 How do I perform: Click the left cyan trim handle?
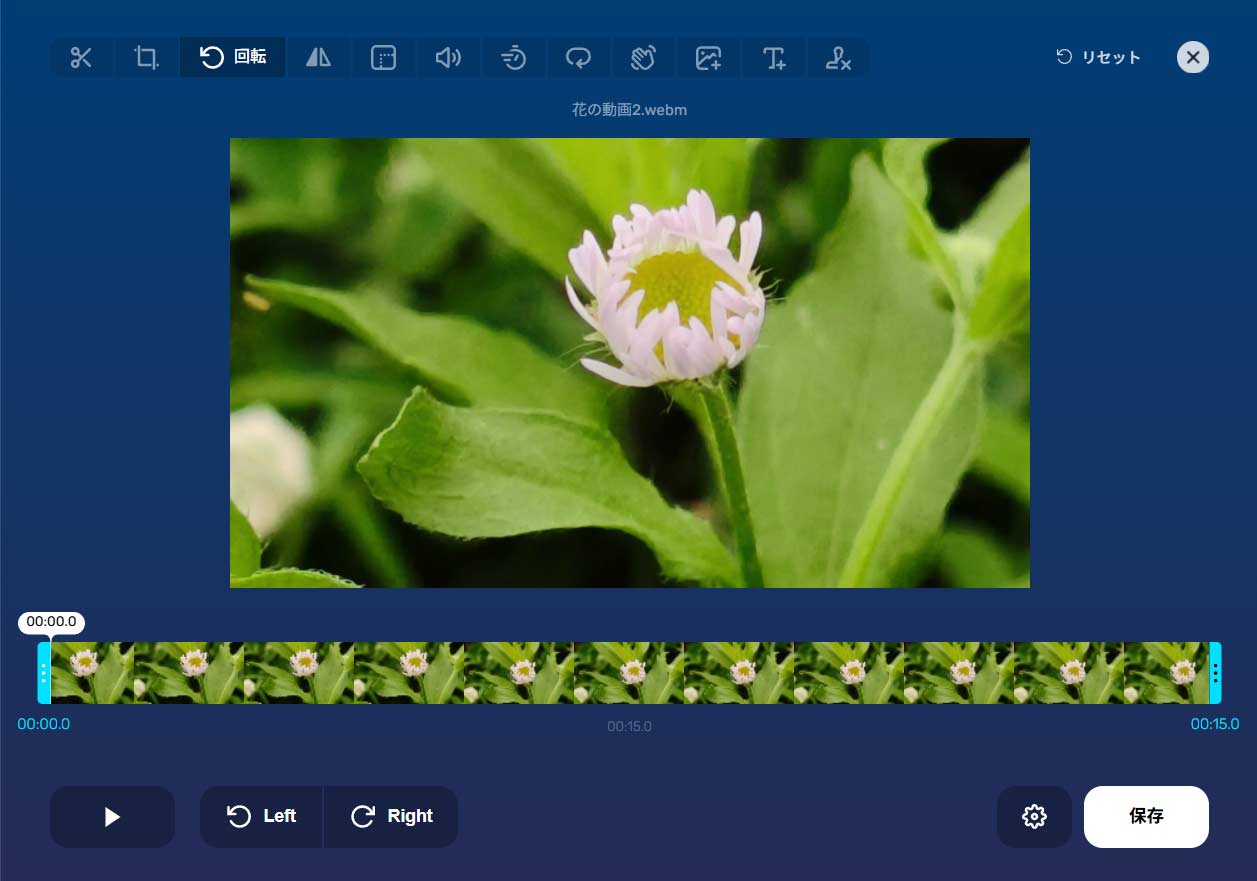[44, 673]
